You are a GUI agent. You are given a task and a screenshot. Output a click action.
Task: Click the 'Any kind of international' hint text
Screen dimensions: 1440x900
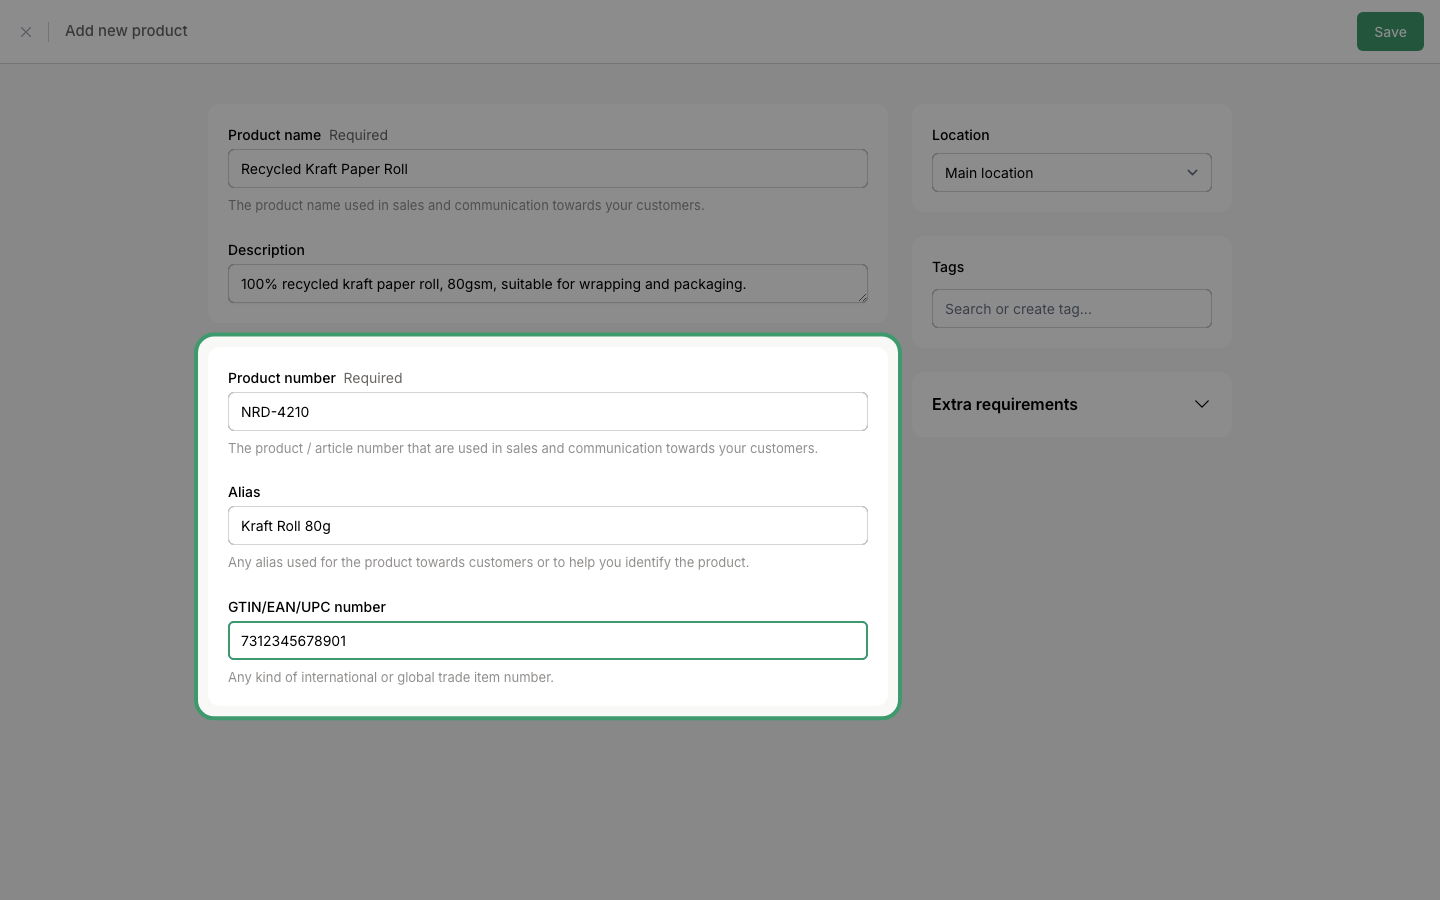pos(391,677)
